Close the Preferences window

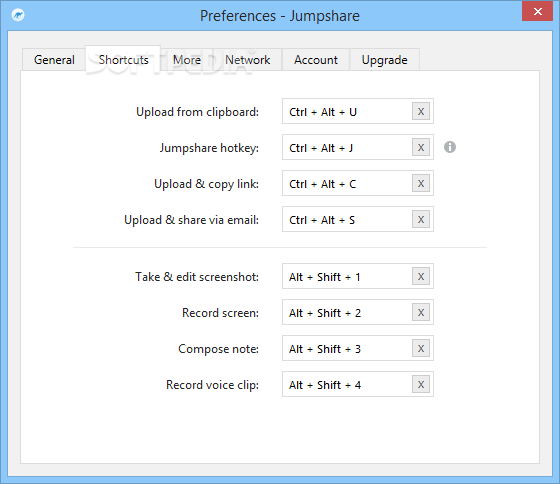pyautogui.click(x=537, y=11)
